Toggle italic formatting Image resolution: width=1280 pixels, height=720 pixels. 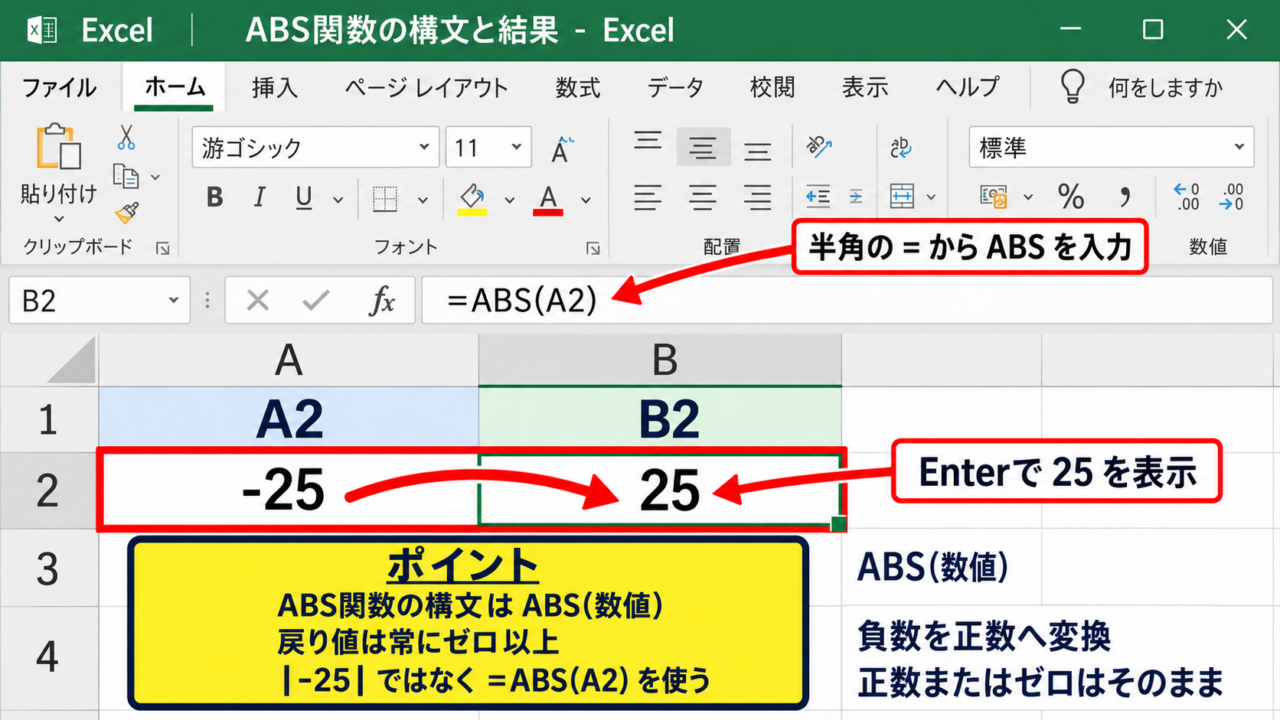[x=259, y=198]
